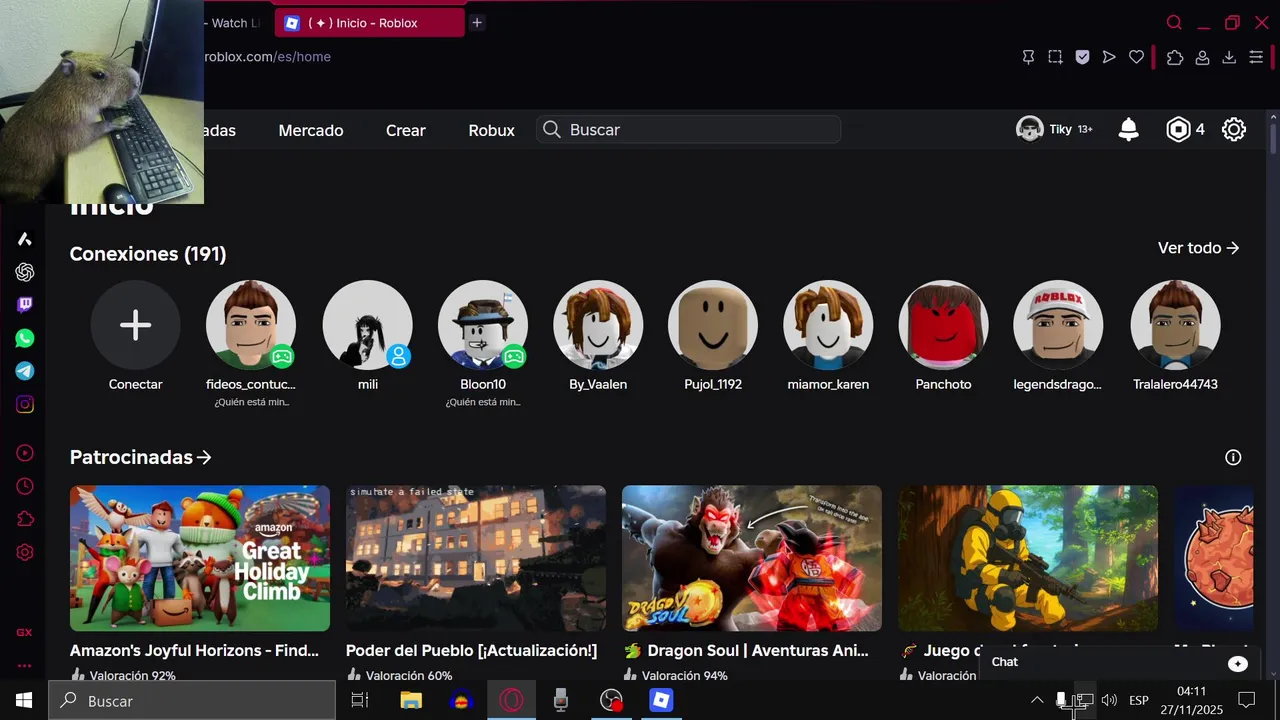The height and width of the screenshot is (720, 1280).
Task: Open By_Vaalen friend avatar
Action: tap(598, 325)
